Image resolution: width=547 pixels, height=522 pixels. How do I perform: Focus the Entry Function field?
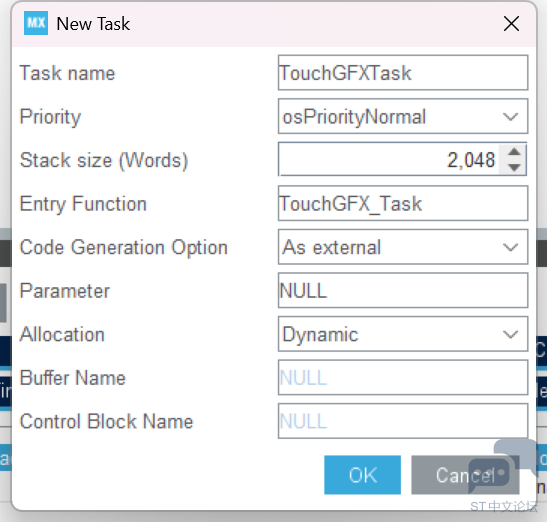(x=403, y=203)
